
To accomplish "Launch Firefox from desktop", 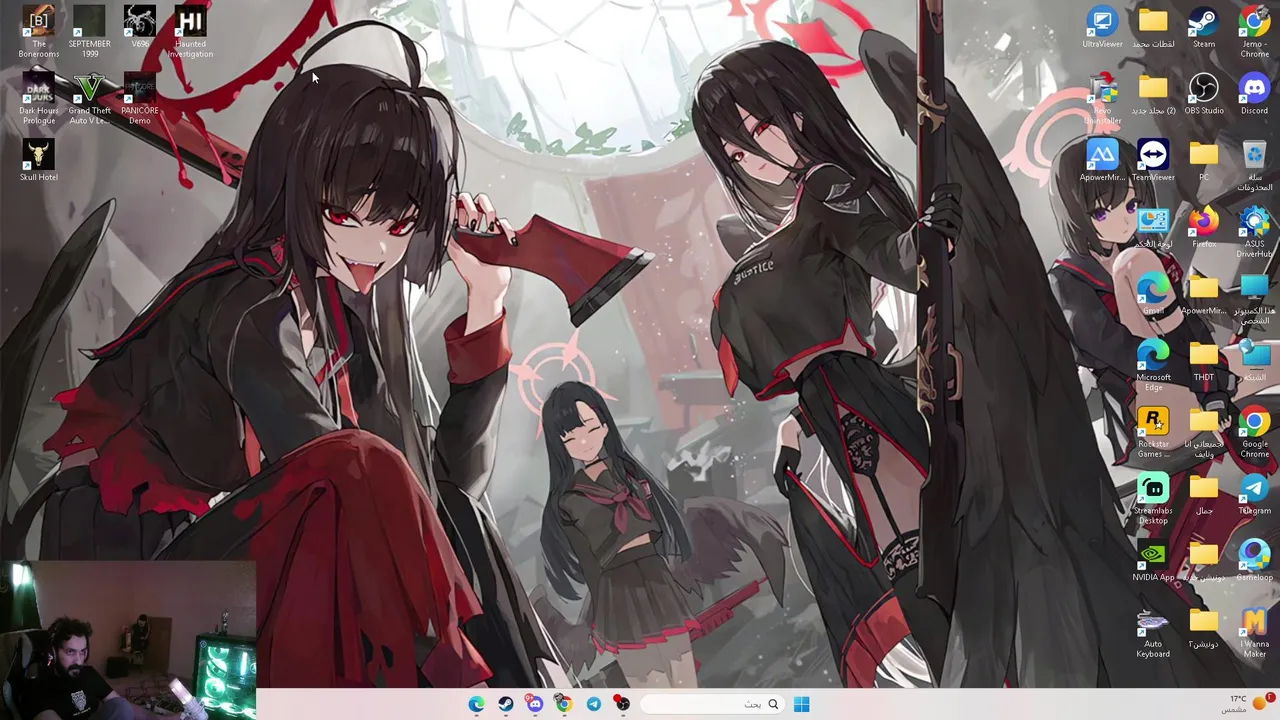I will [x=1203, y=228].
